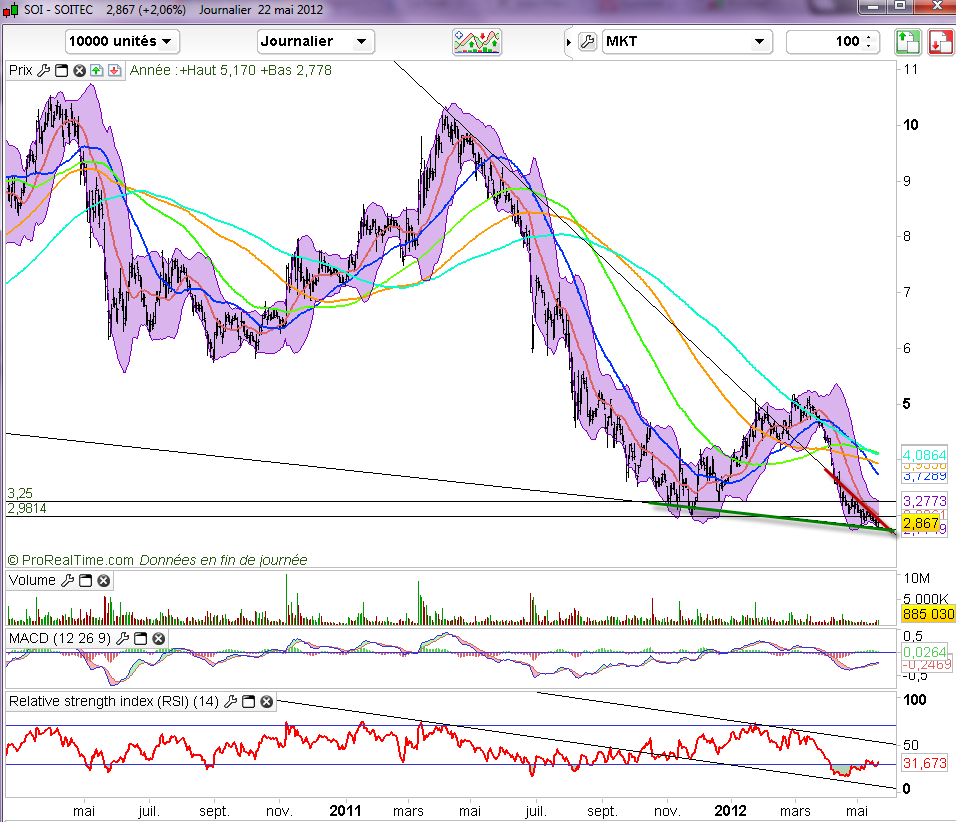Open the 10000 unités dropdown

(x=122, y=41)
